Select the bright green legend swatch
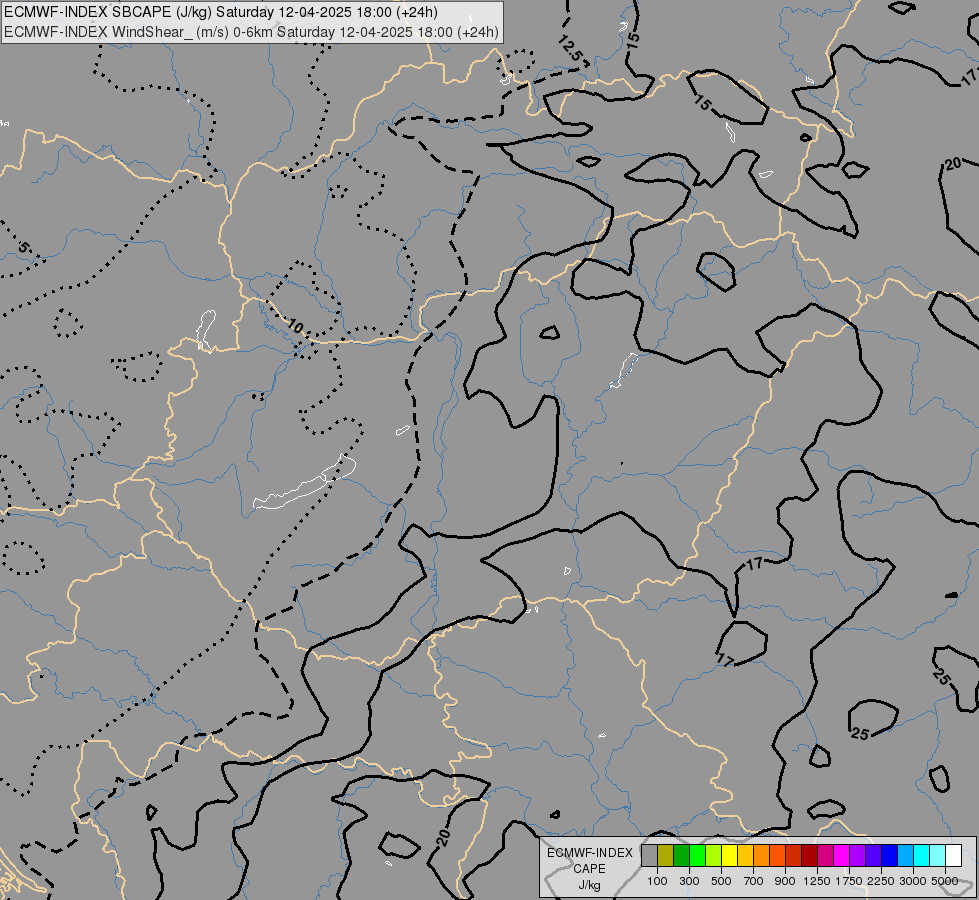979x900 pixels. (697, 856)
